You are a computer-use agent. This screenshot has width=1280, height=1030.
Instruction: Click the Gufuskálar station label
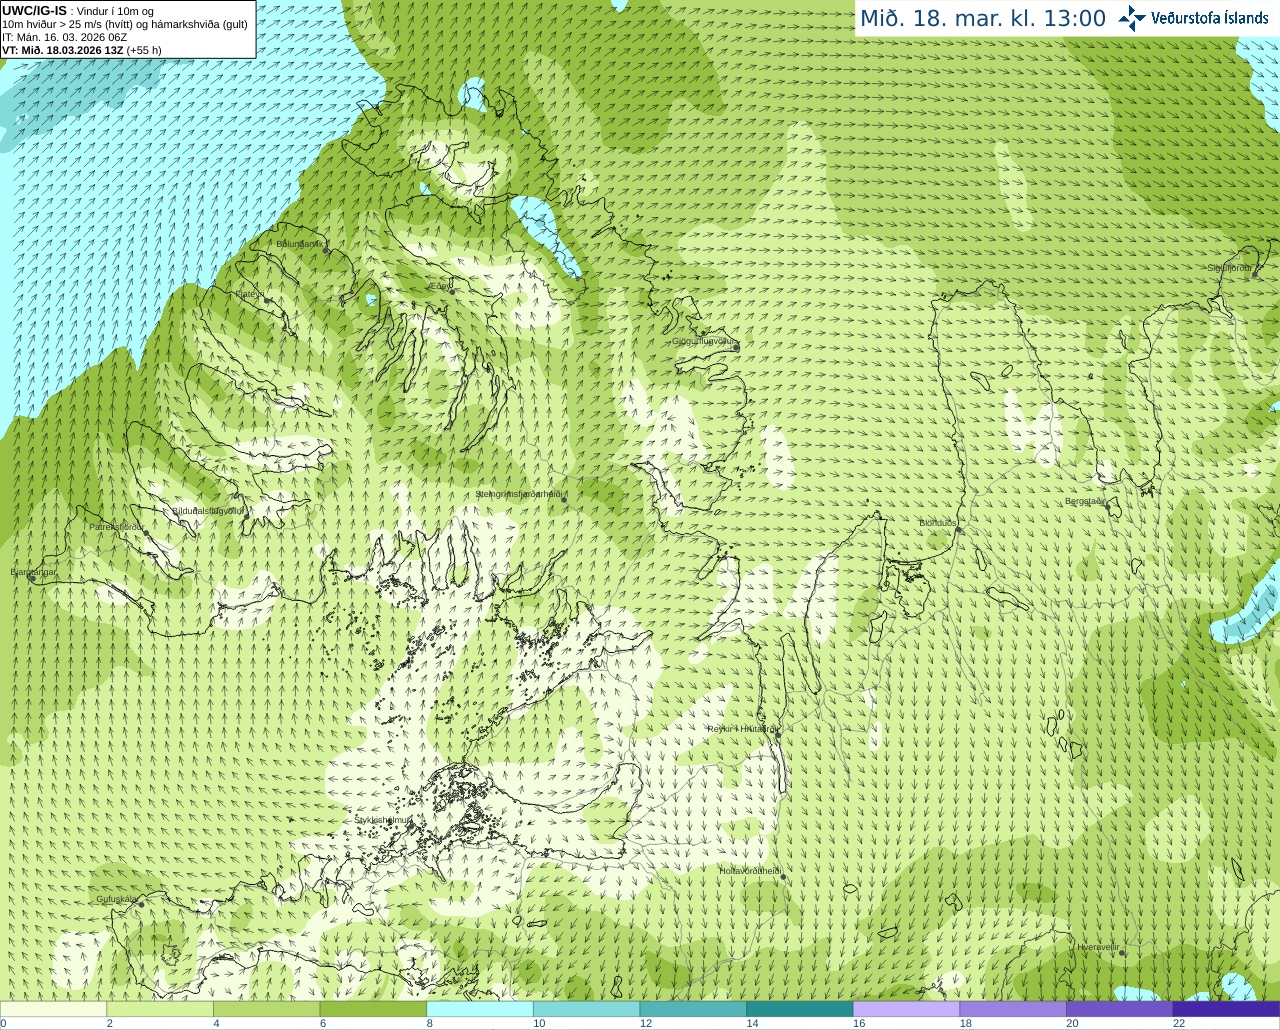coord(116,899)
